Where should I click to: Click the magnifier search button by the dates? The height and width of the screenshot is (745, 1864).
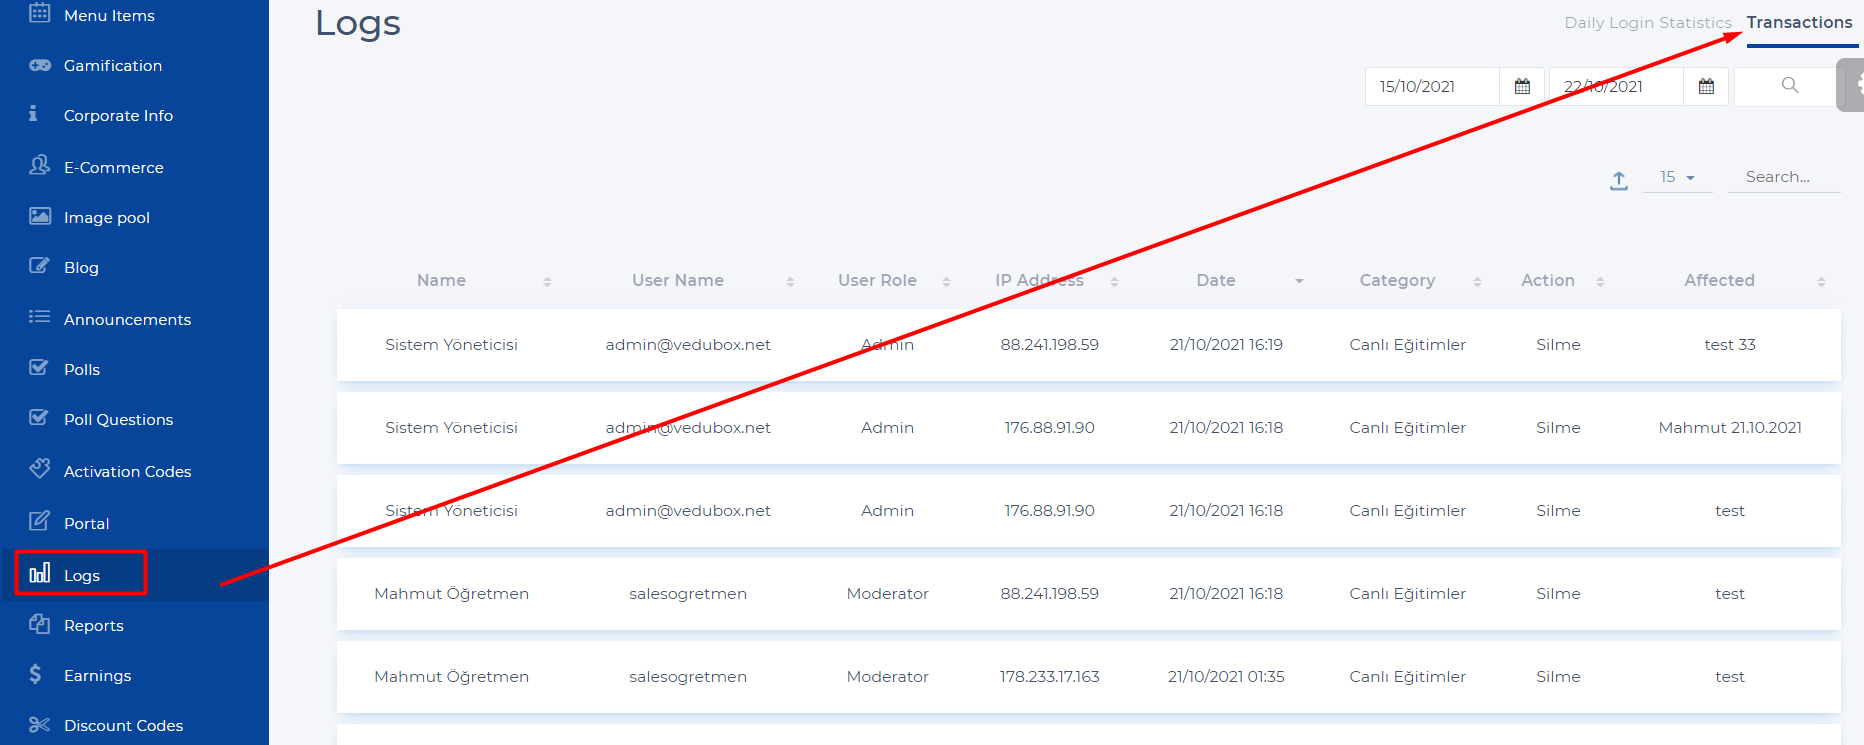point(1789,86)
